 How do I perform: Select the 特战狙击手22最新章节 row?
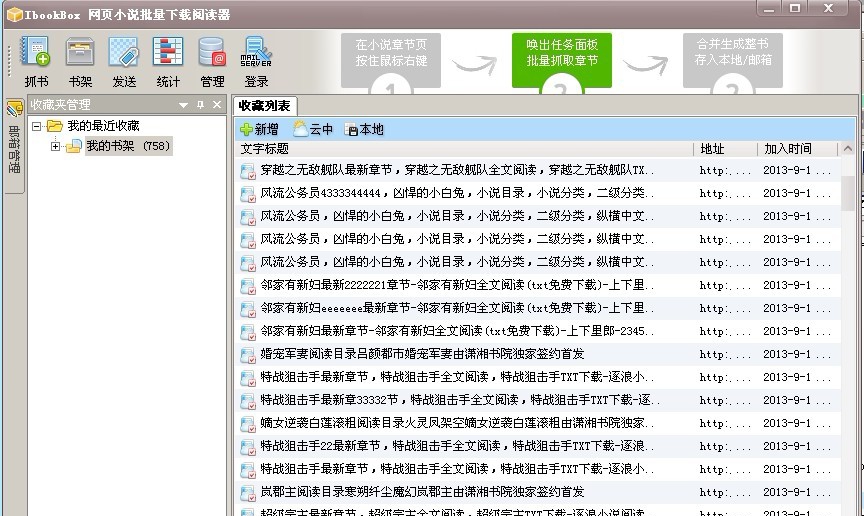[538, 446]
